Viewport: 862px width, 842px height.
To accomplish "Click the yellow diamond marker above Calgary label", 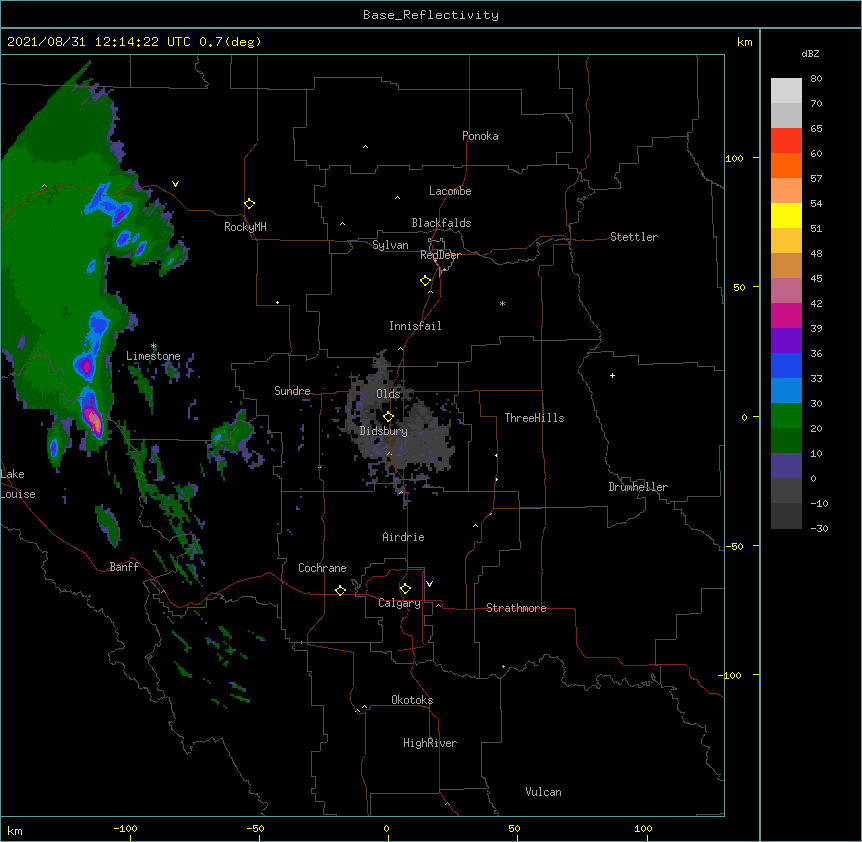I will pyautogui.click(x=405, y=589).
